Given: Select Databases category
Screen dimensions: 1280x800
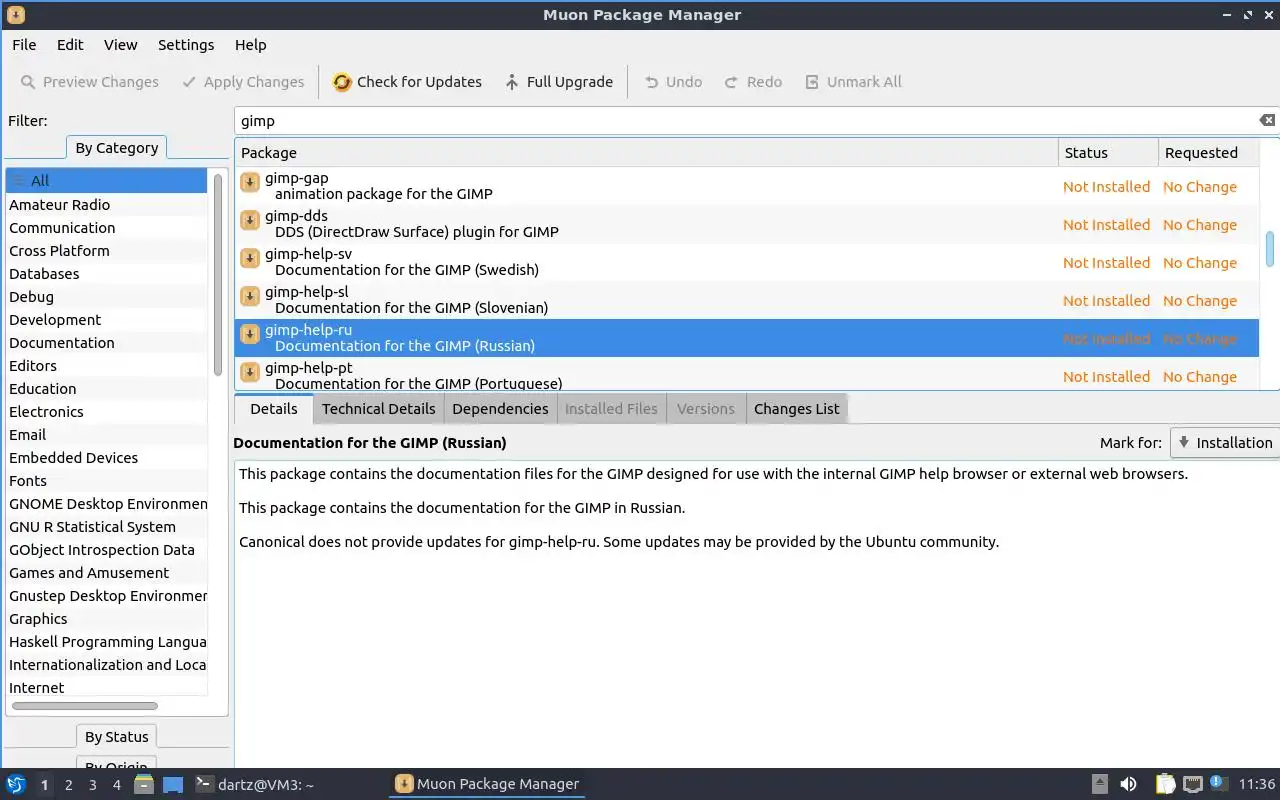Looking at the screenshot, I should point(107,273).
